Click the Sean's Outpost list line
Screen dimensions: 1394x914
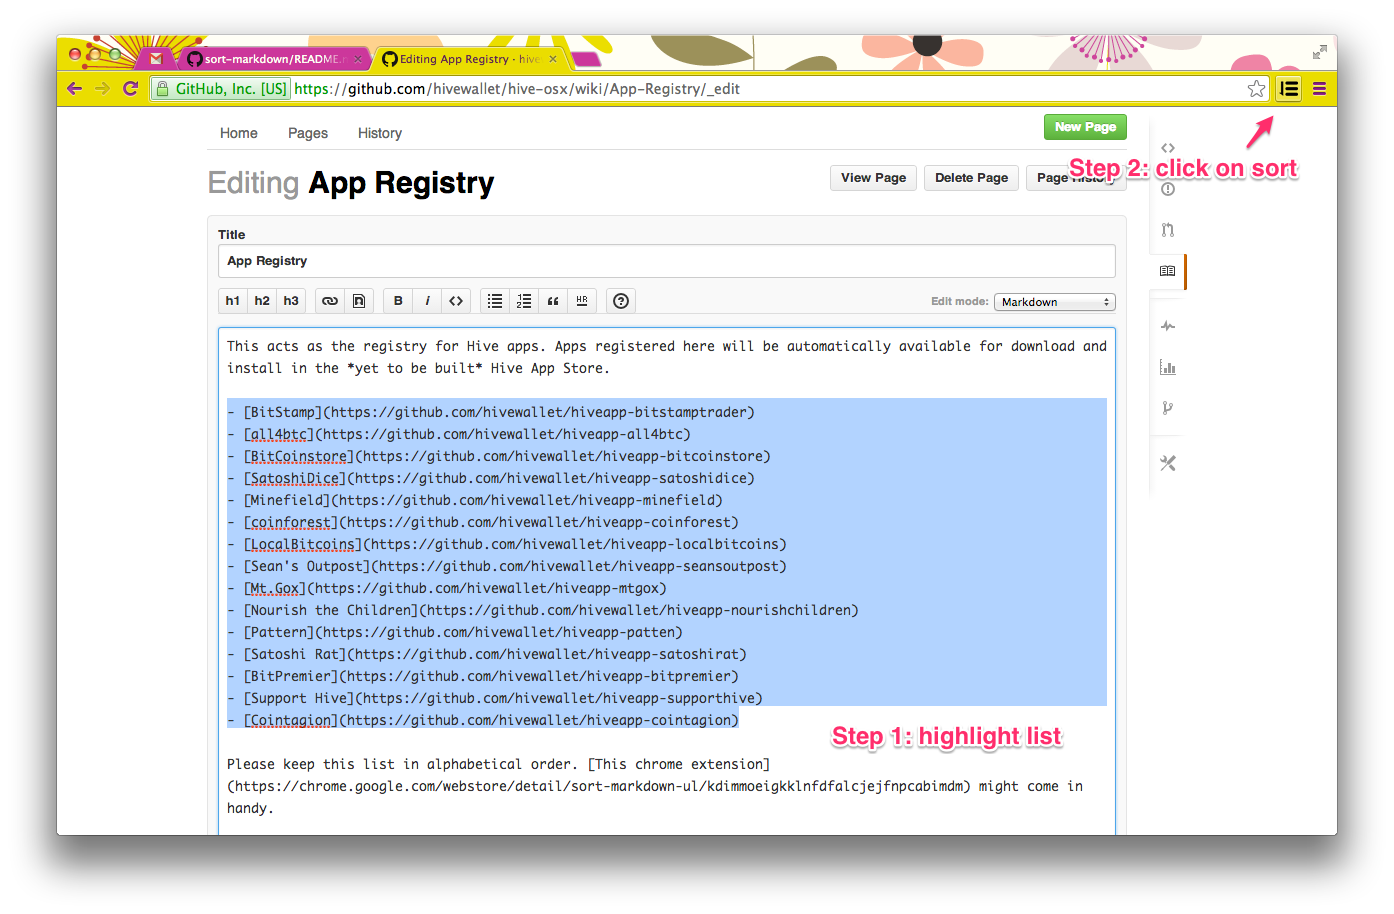507,566
